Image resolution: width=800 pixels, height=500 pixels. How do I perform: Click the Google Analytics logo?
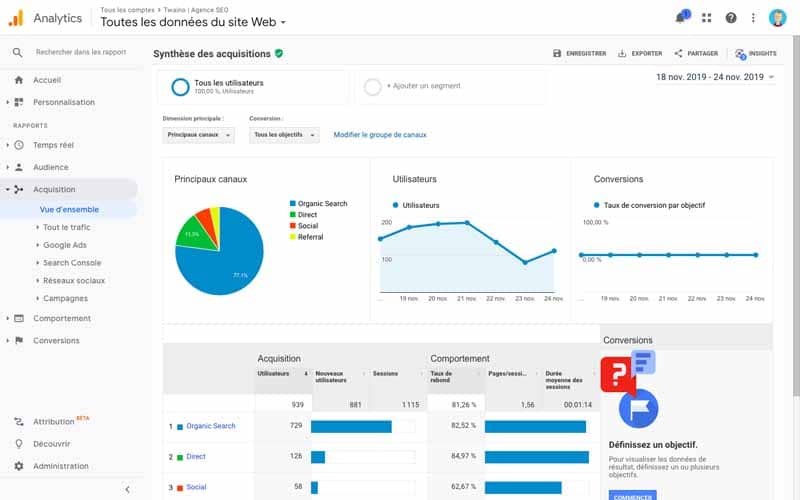pos(16,18)
